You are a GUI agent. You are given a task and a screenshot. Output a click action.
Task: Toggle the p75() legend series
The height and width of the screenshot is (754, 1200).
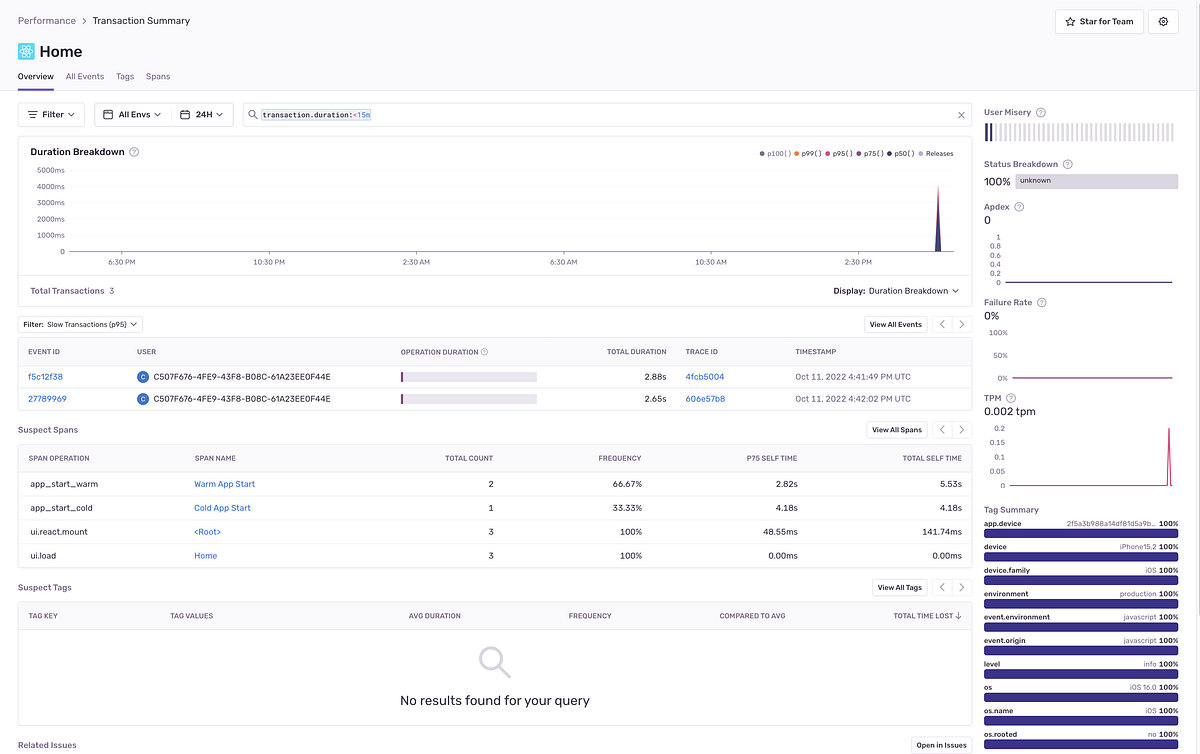[x=869, y=154]
